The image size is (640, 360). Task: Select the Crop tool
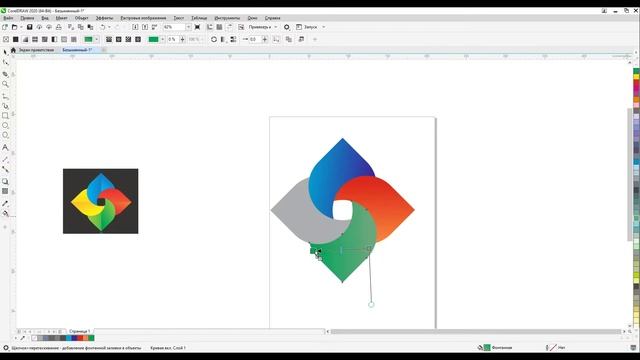point(5,74)
